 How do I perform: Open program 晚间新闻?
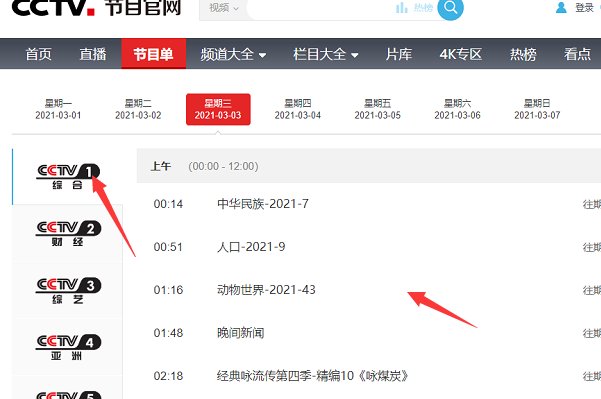(x=240, y=333)
